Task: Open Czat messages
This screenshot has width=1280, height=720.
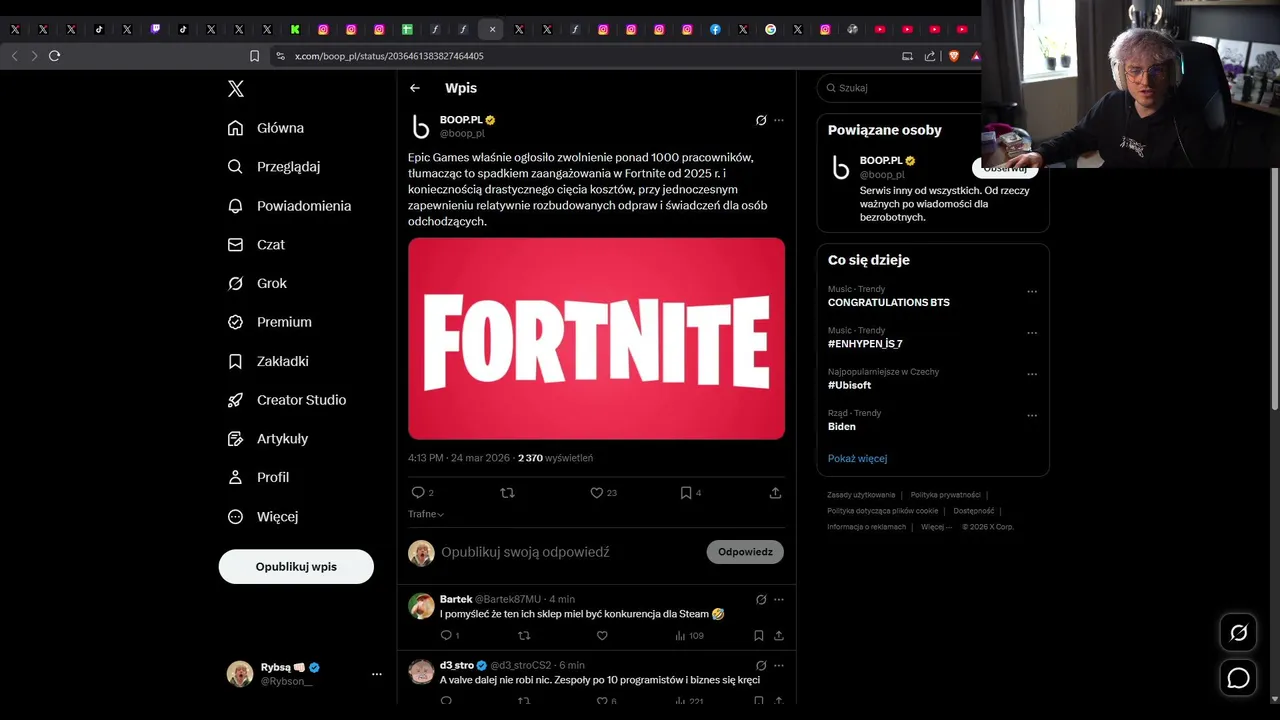Action: click(256, 245)
